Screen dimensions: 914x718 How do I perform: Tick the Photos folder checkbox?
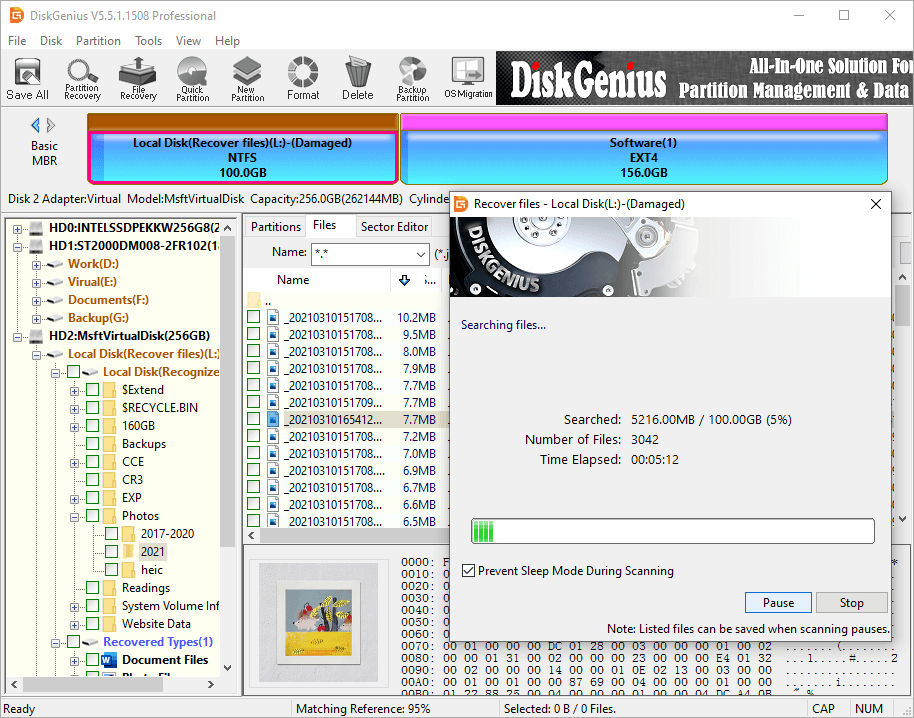click(x=92, y=515)
